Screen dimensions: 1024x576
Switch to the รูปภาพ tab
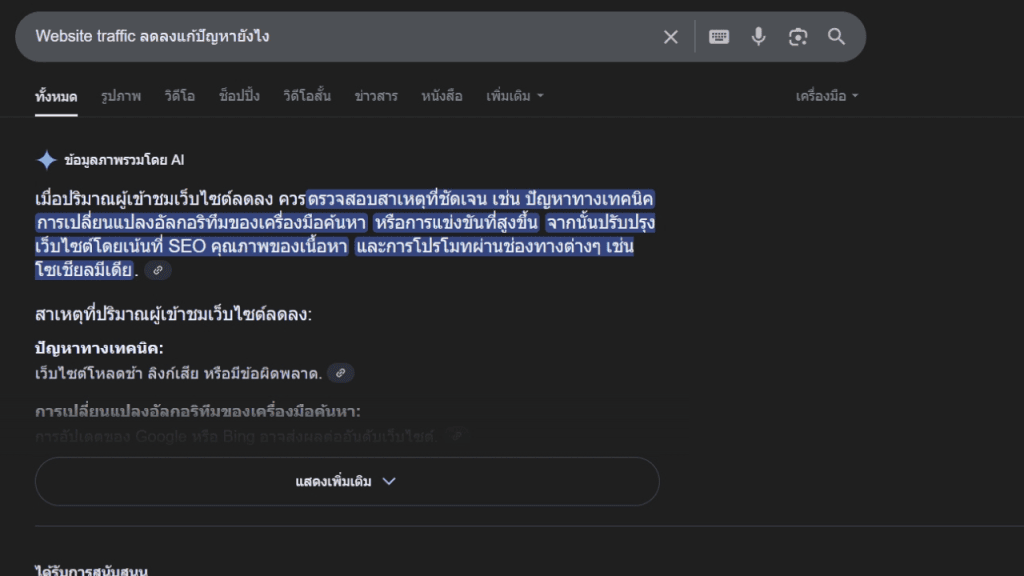click(x=120, y=95)
